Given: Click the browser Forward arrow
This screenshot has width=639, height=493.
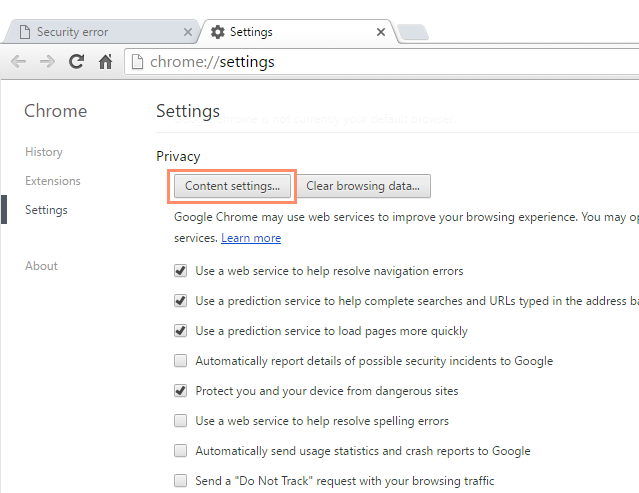Looking at the screenshot, I should tap(47, 62).
